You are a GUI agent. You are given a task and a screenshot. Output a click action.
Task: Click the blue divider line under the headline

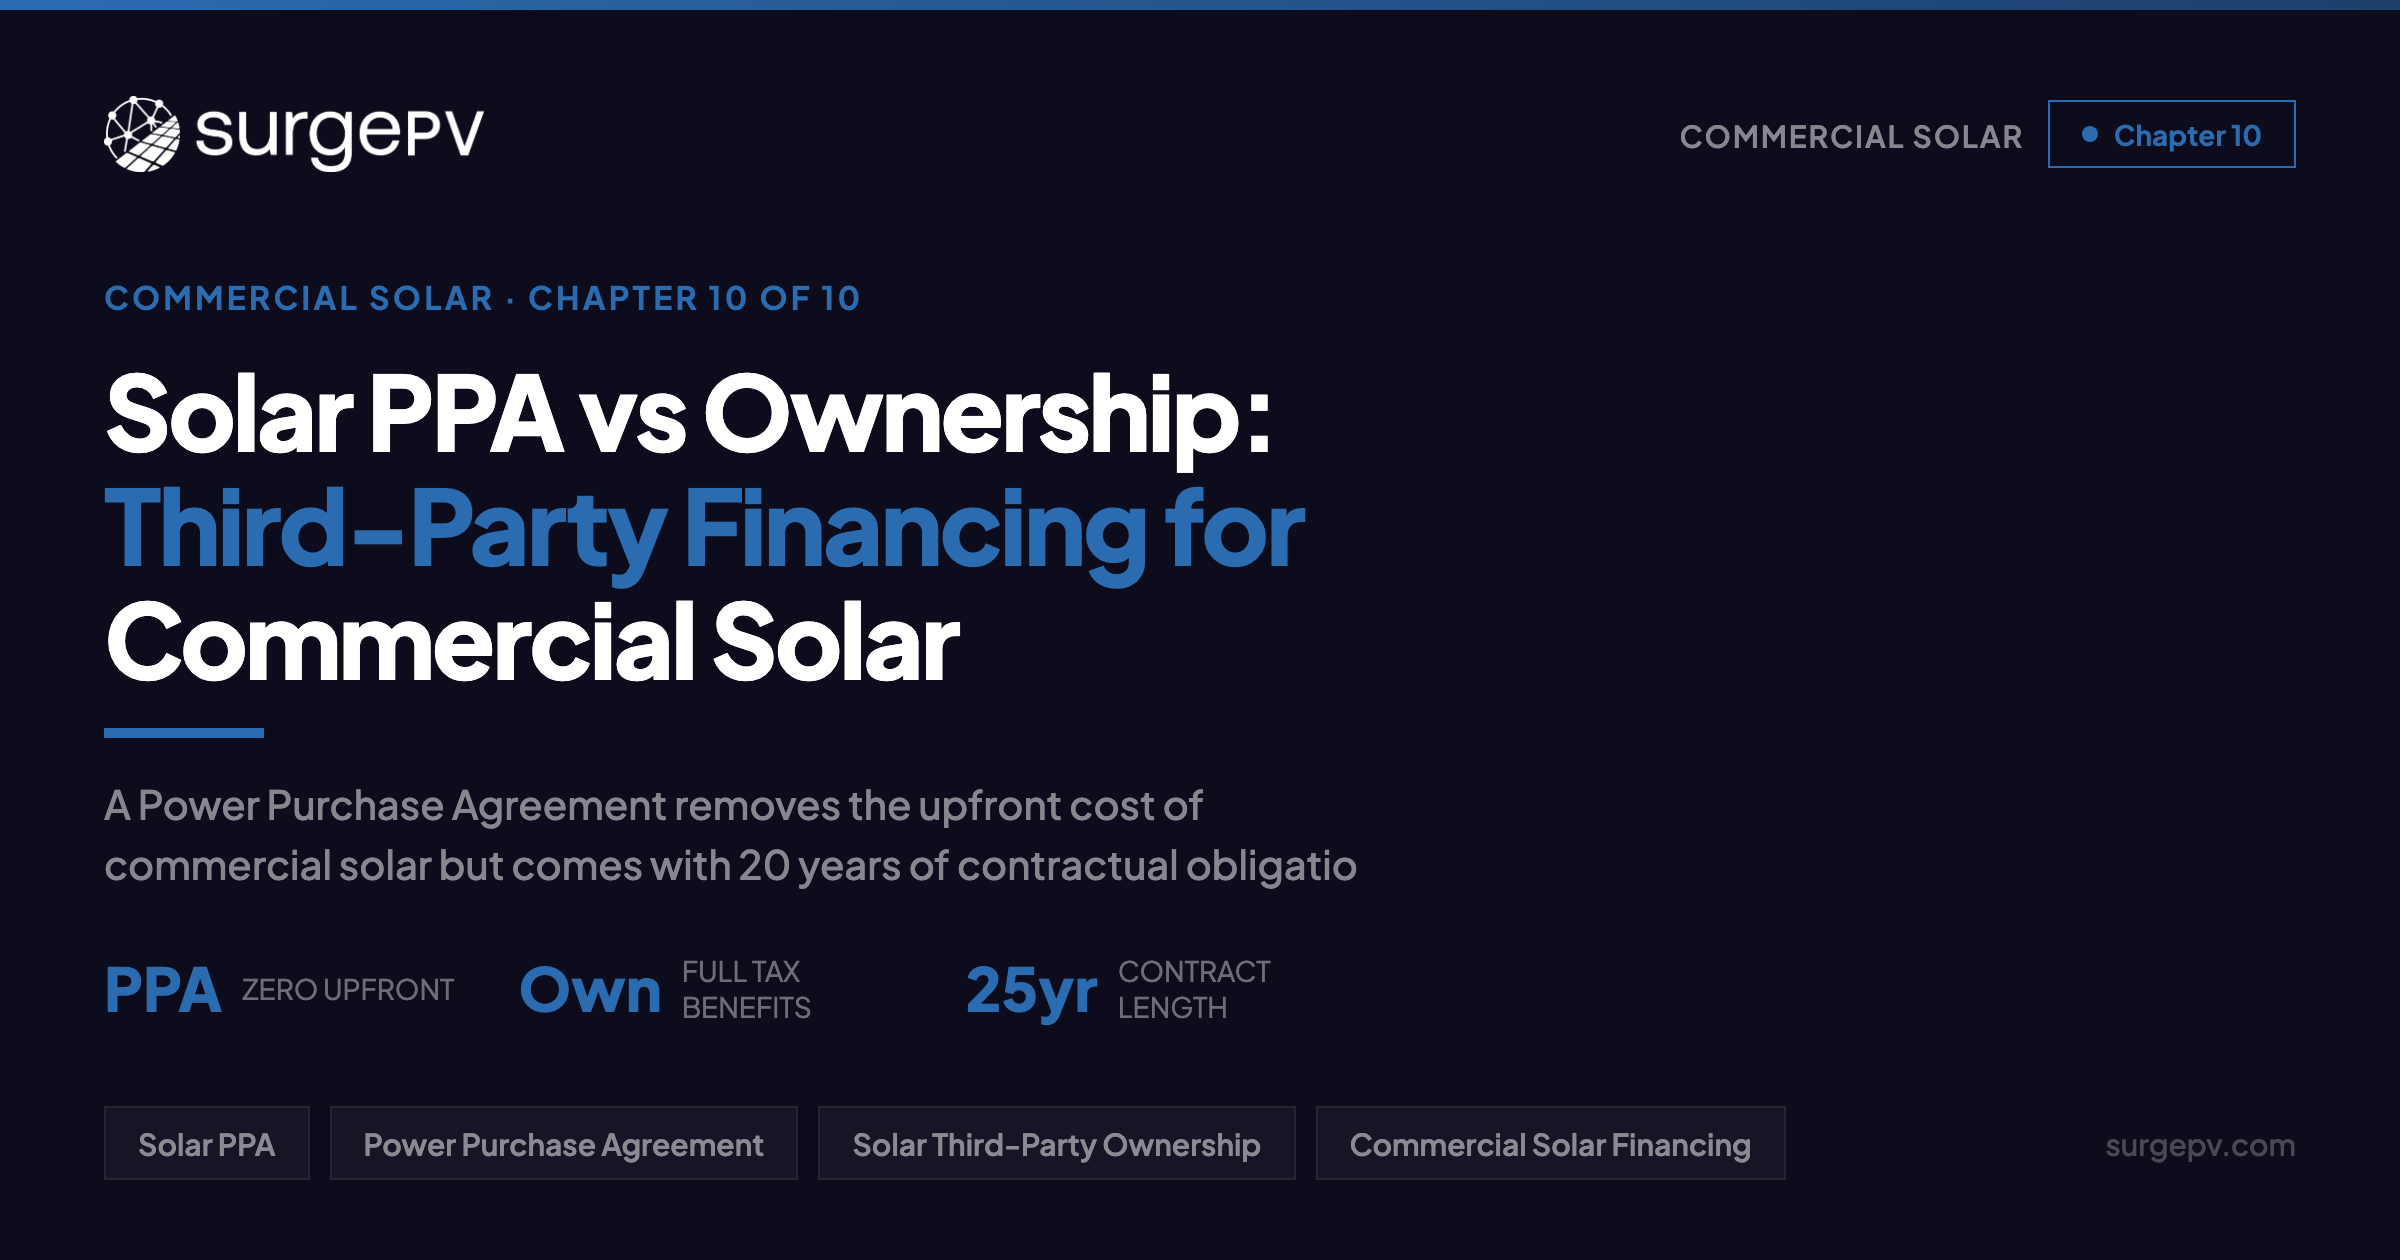point(185,732)
